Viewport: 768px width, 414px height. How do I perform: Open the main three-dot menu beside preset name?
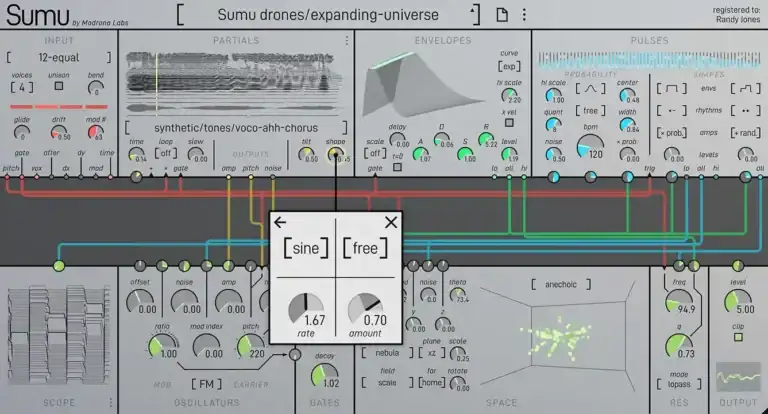click(x=524, y=15)
